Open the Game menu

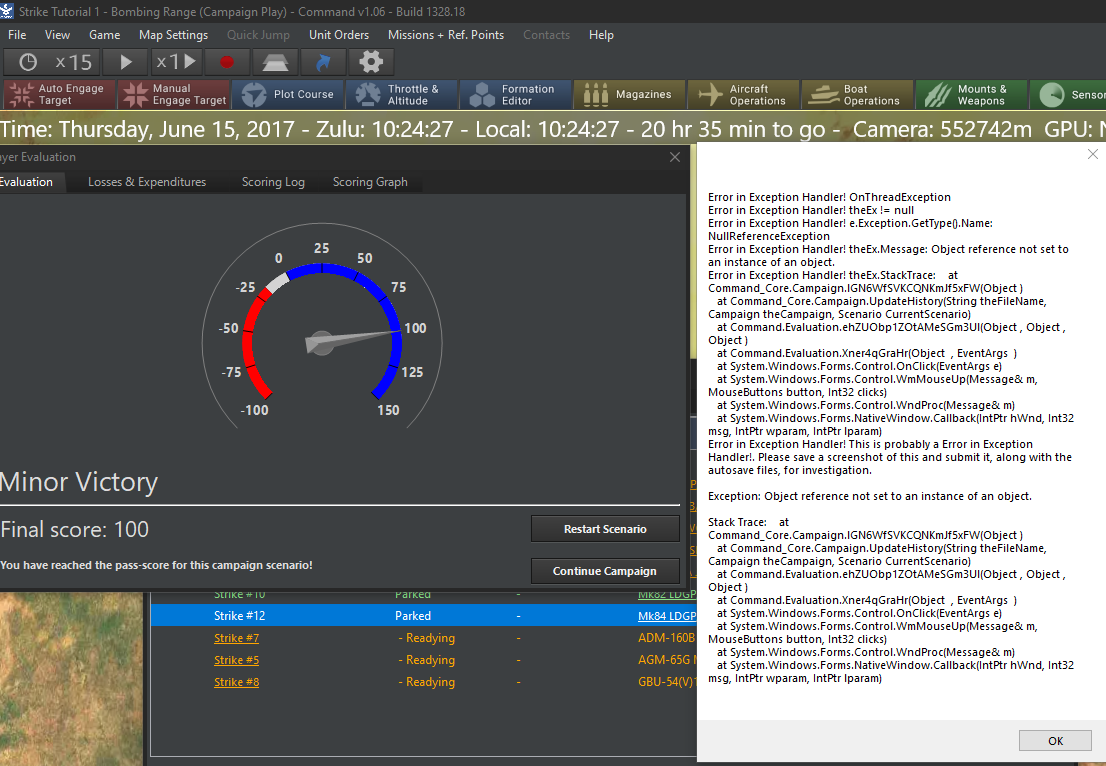click(104, 35)
